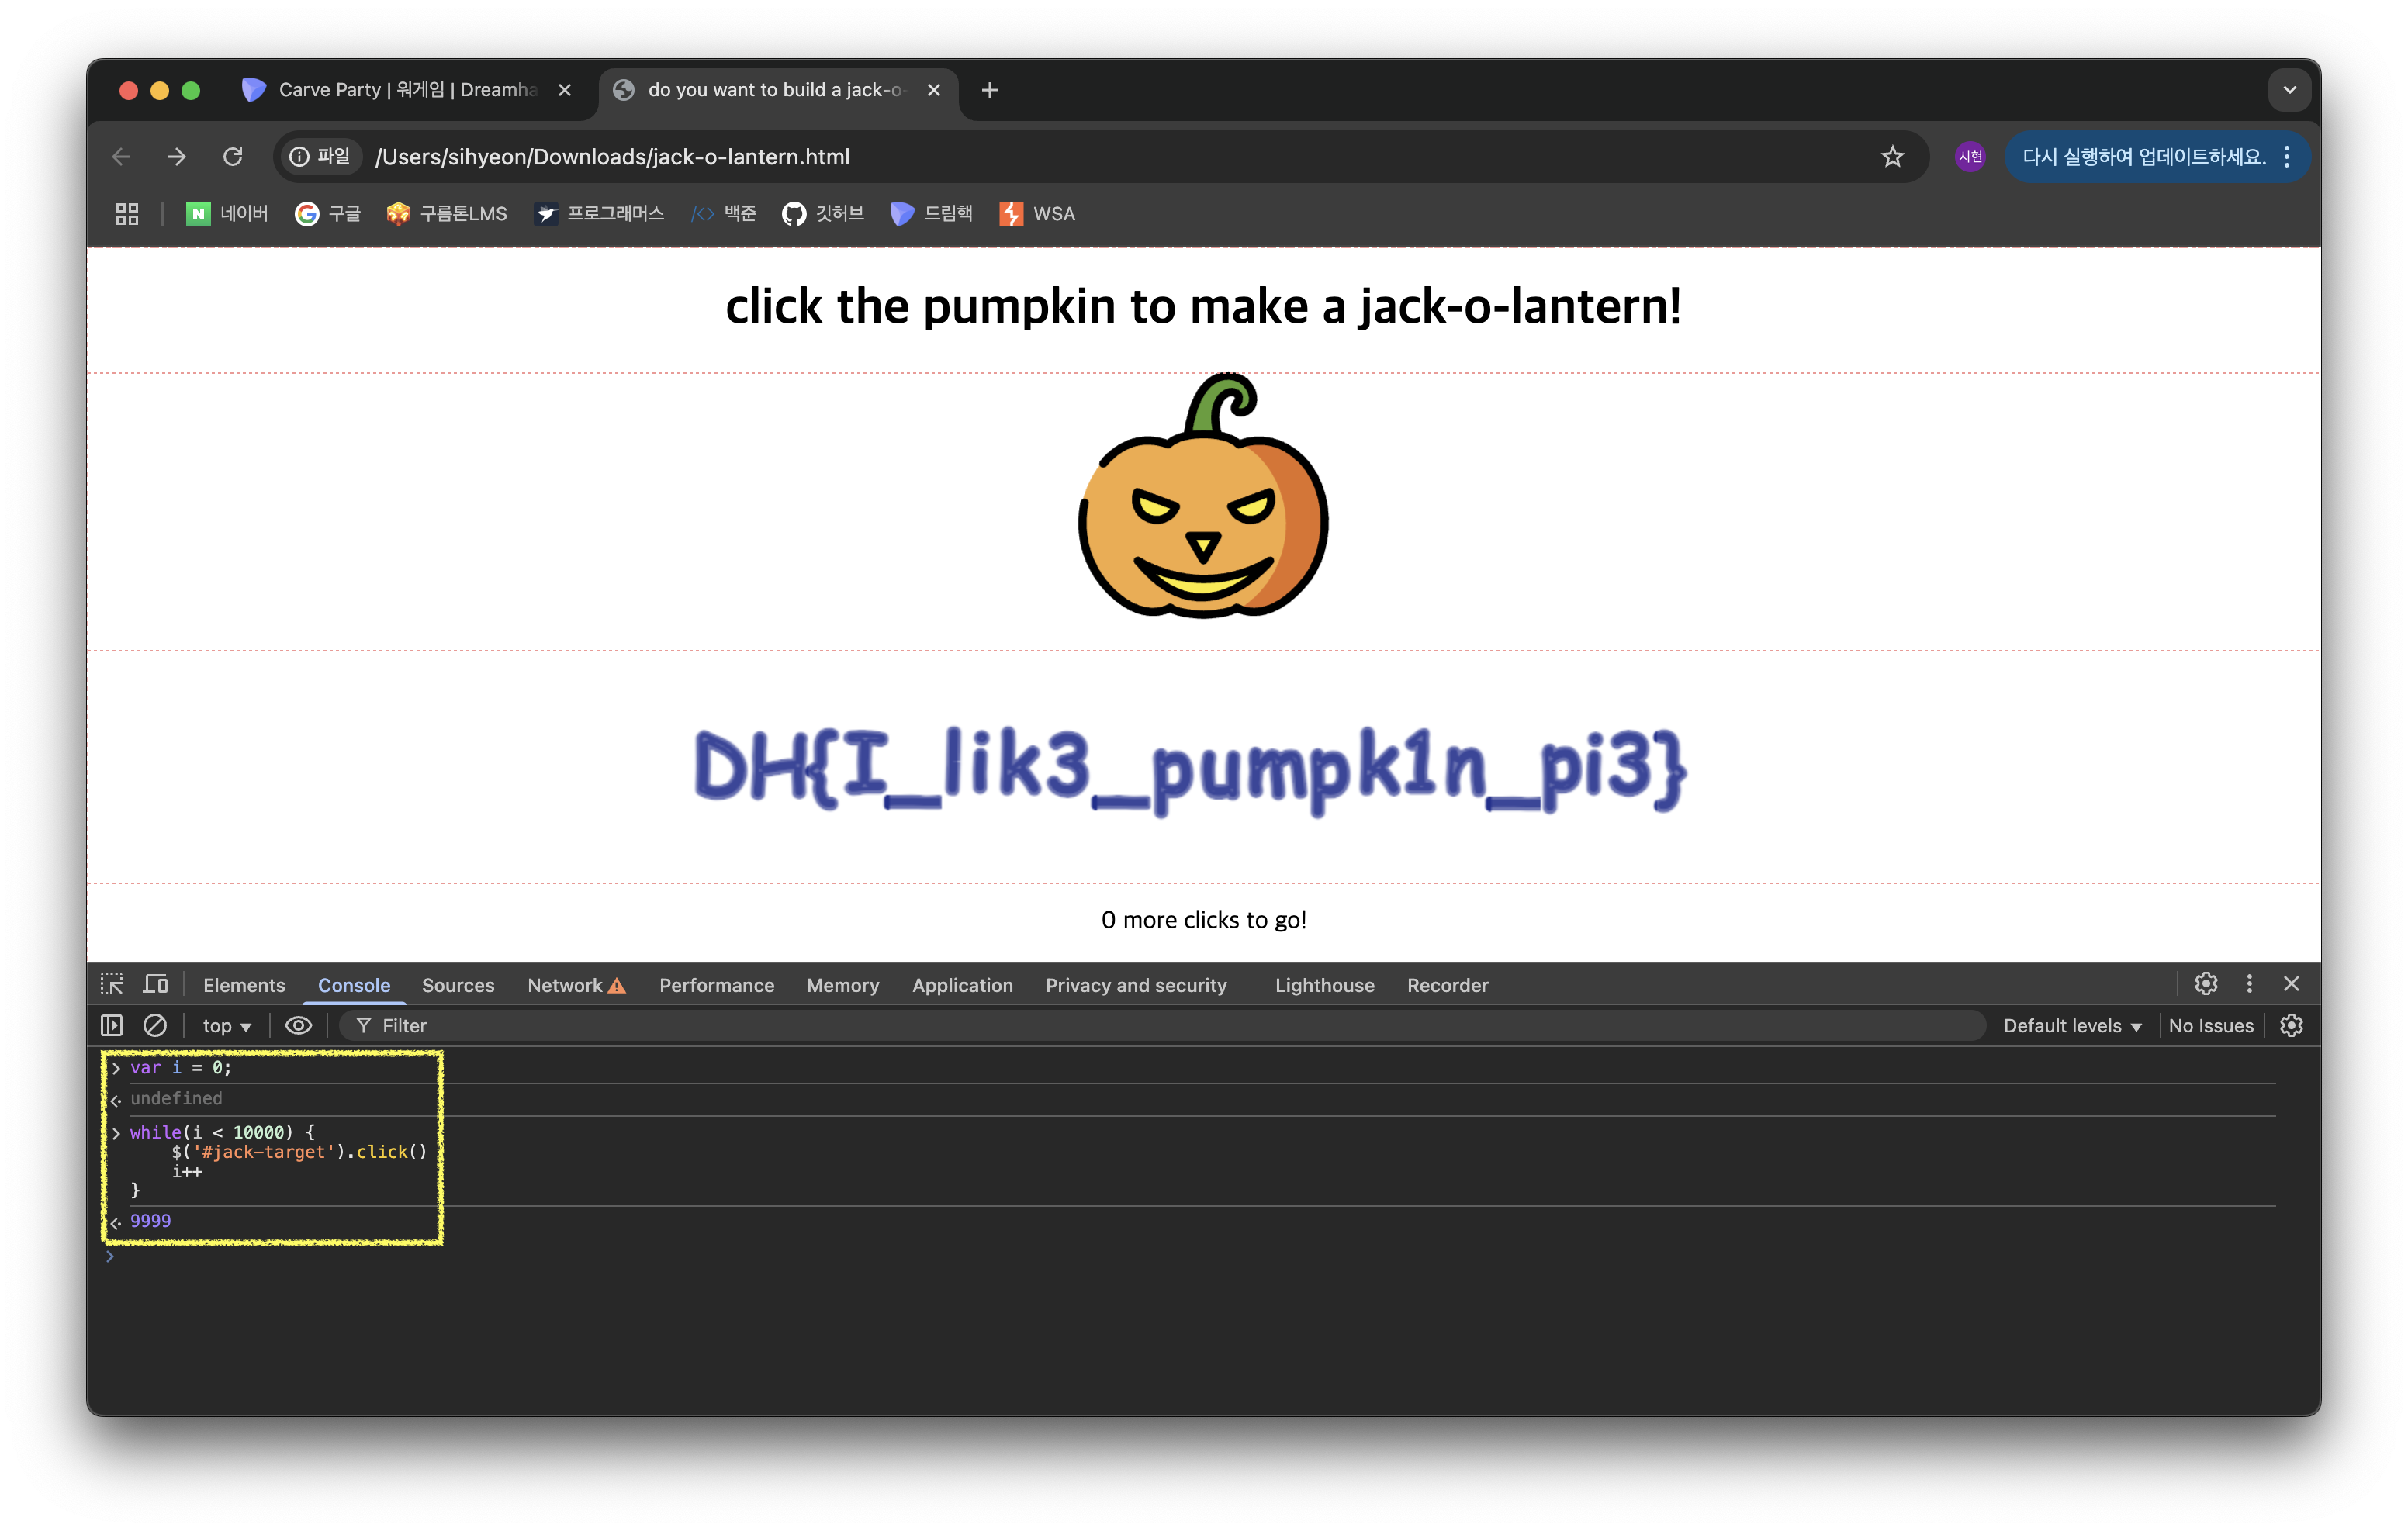Click the console Filter input field
Image resolution: width=2408 pixels, height=1531 pixels.
[x=1160, y=1026]
